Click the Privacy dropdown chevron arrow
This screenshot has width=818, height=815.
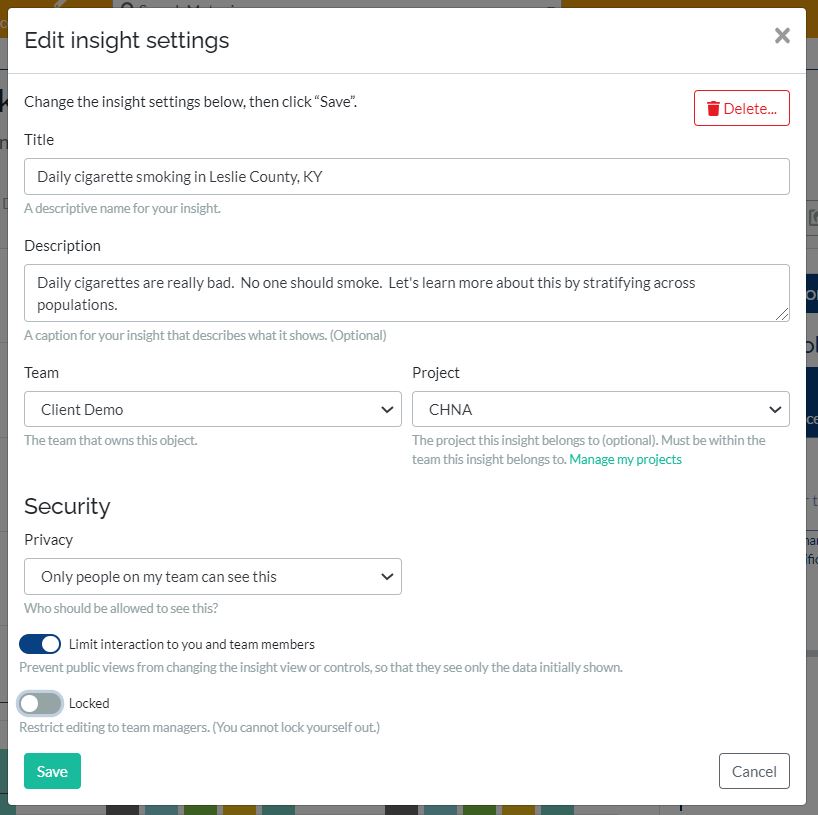(387, 577)
